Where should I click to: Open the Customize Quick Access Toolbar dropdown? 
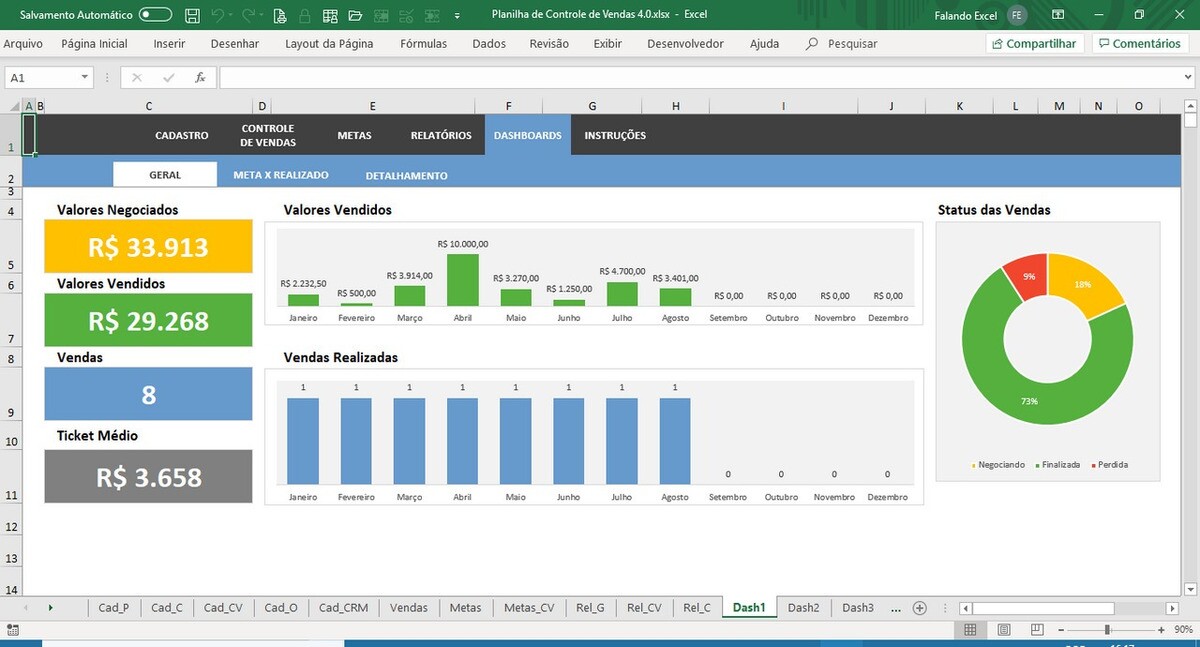point(457,15)
